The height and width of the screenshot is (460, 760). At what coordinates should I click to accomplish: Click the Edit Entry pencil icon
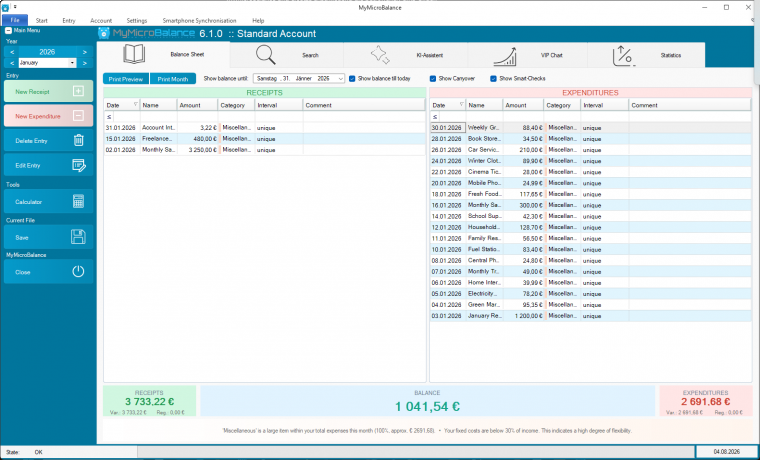pos(79,165)
